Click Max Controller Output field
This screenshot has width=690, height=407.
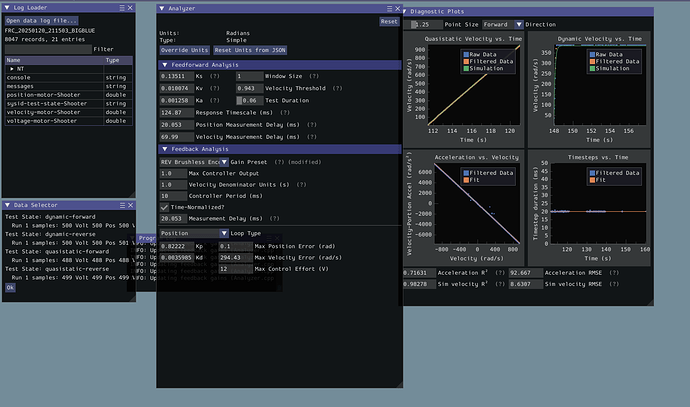click(173, 173)
